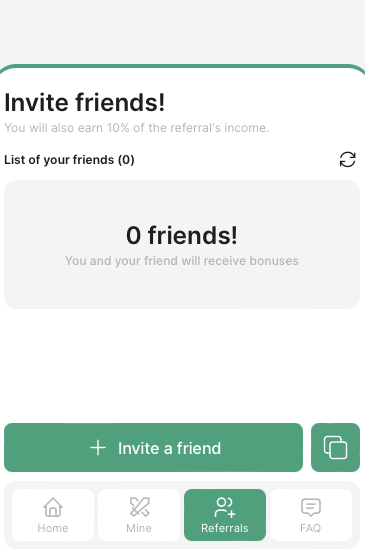Tap the speech bubble FAQ icon
The width and height of the screenshot is (365, 552).
tap(311, 507)
